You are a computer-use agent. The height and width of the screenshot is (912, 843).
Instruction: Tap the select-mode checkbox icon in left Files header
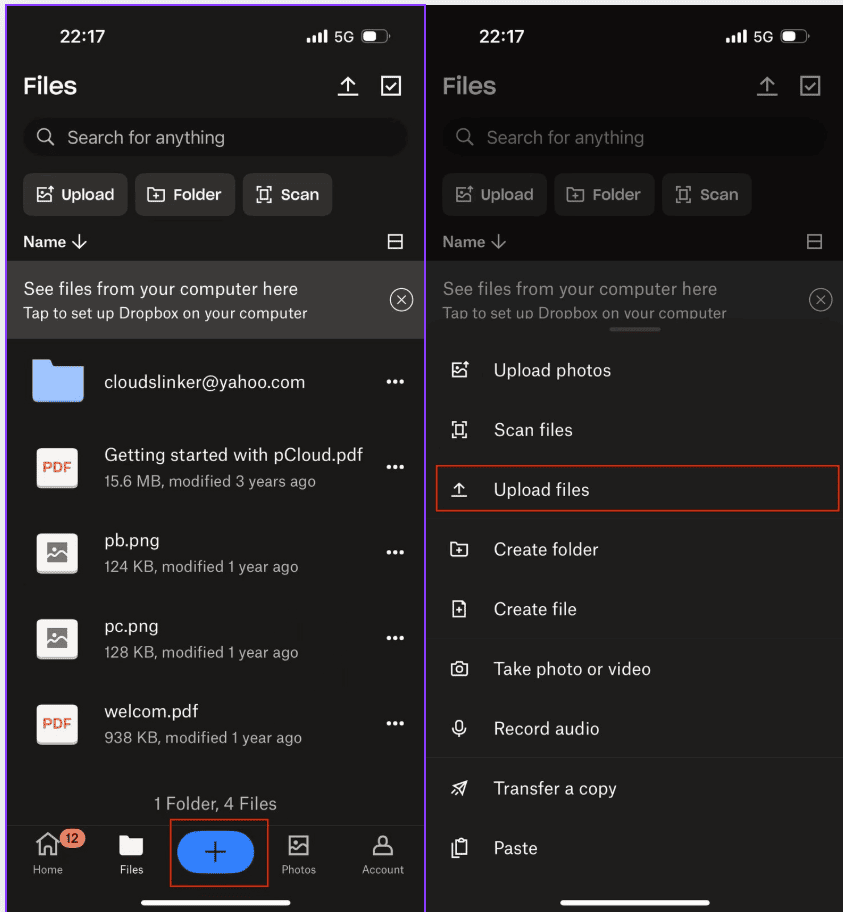(x=390, y=86)
